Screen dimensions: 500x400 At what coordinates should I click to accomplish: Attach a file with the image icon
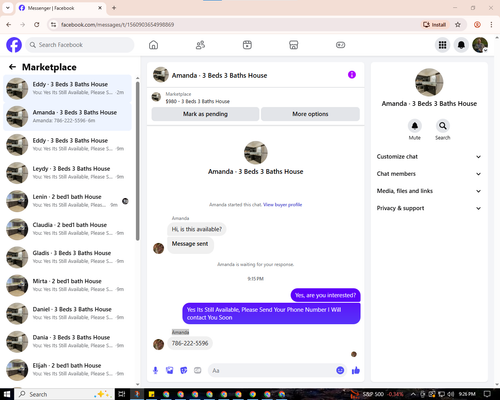pos(170,370)
